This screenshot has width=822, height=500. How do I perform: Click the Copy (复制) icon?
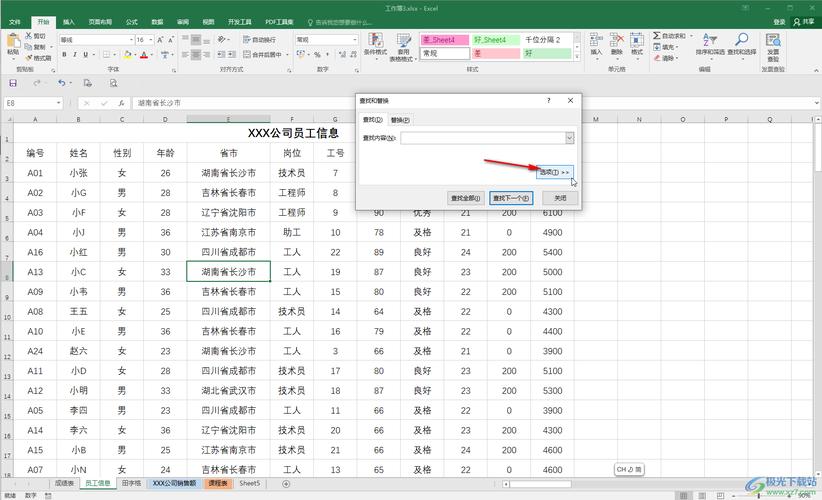click(28, 47)
